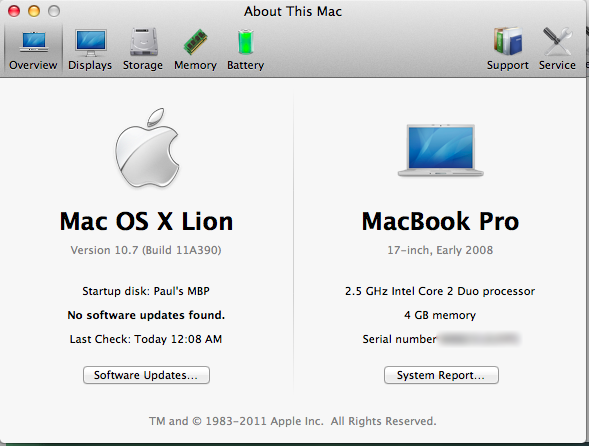Image resolution: width=589 pixels, height=446 pixels.
Task: Click the Version 10.7 build text
Action: tap(146, 250)
